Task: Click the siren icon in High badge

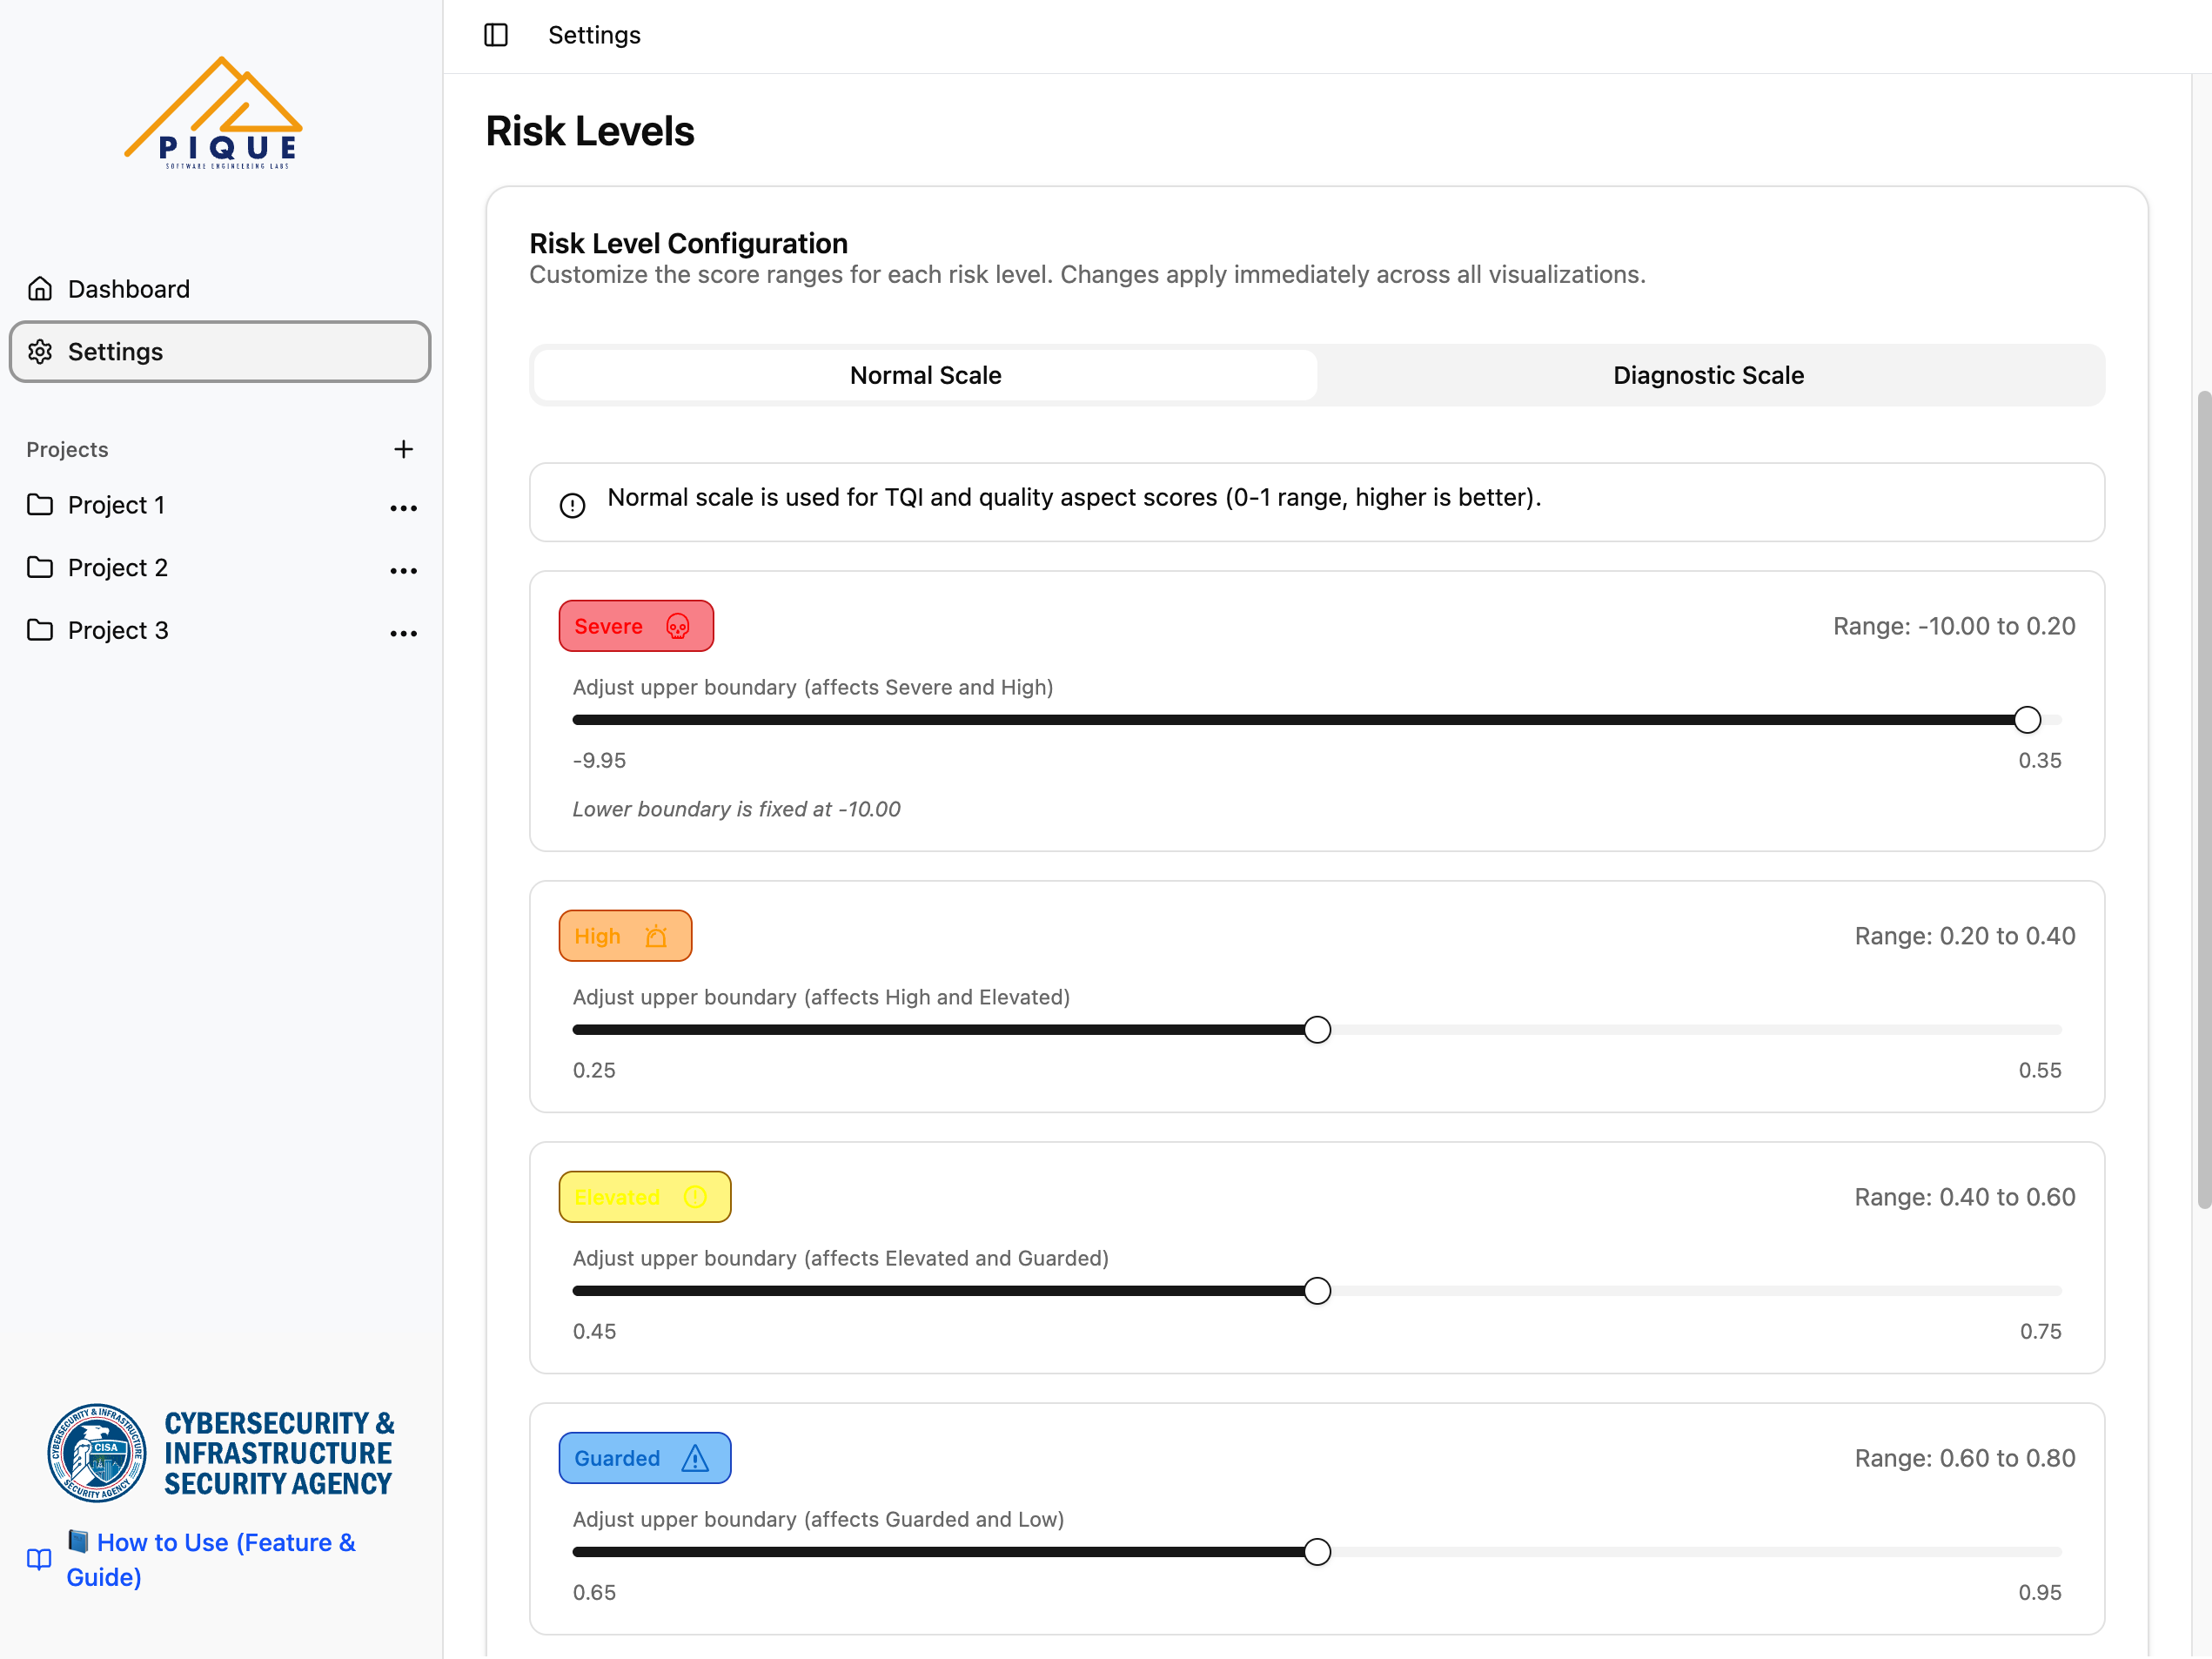Action: 656,937
